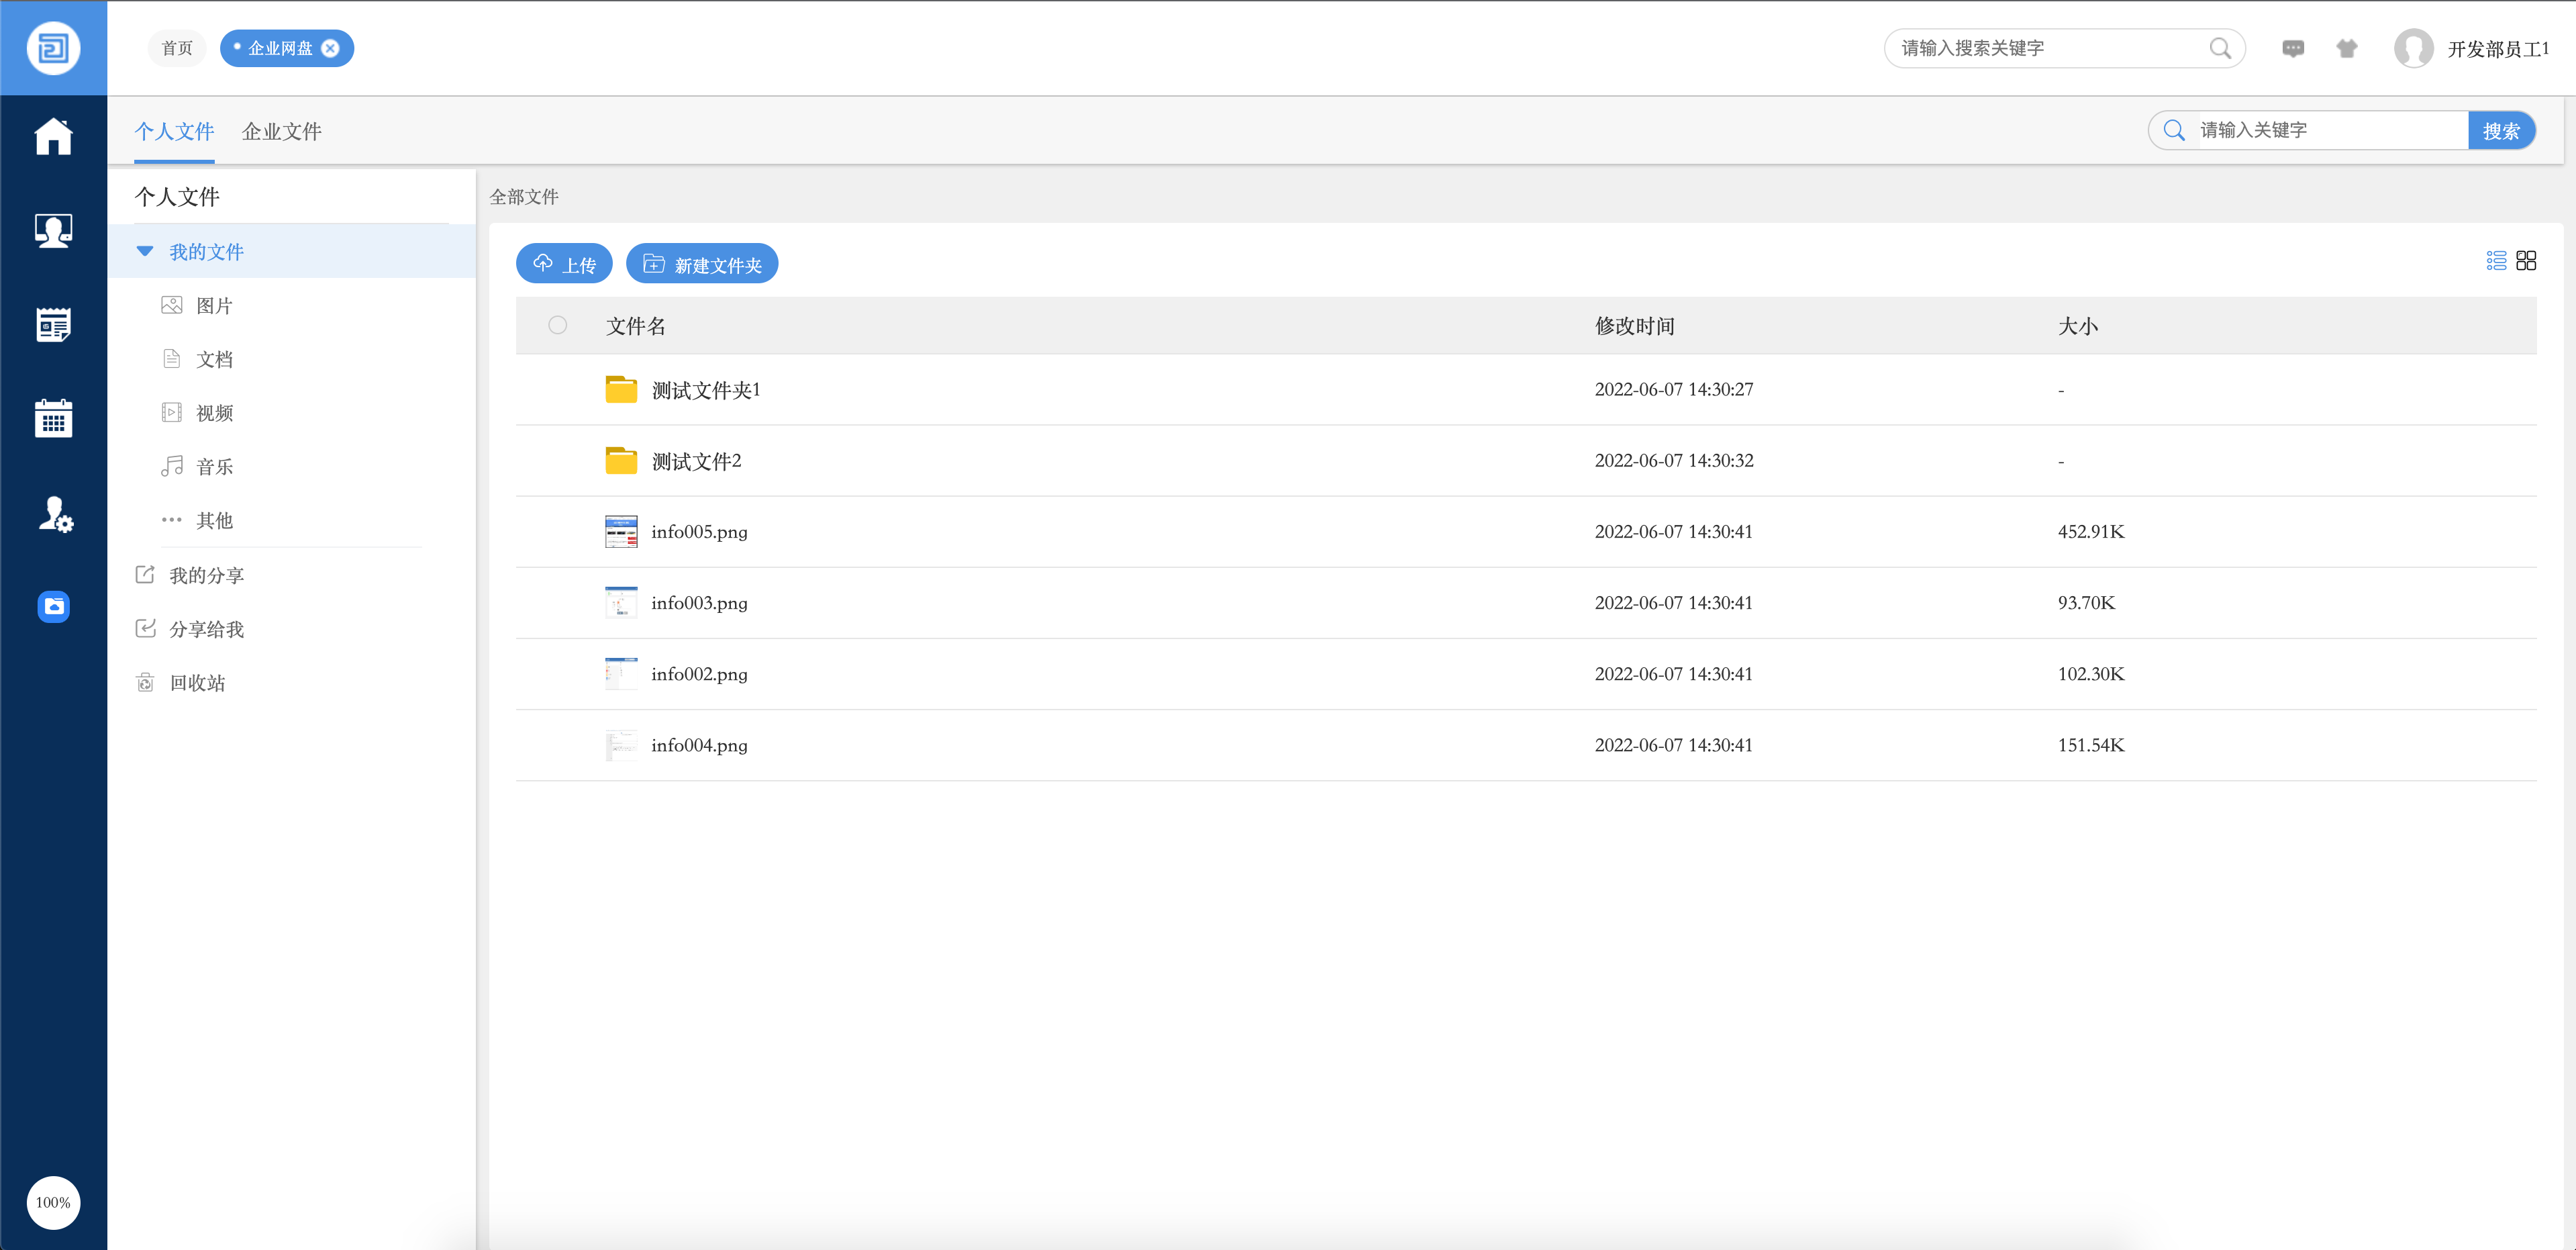This screenshot has height=1250, width=2576.
Task: Click the theme shirt icon
Action: coord(2346,48)
